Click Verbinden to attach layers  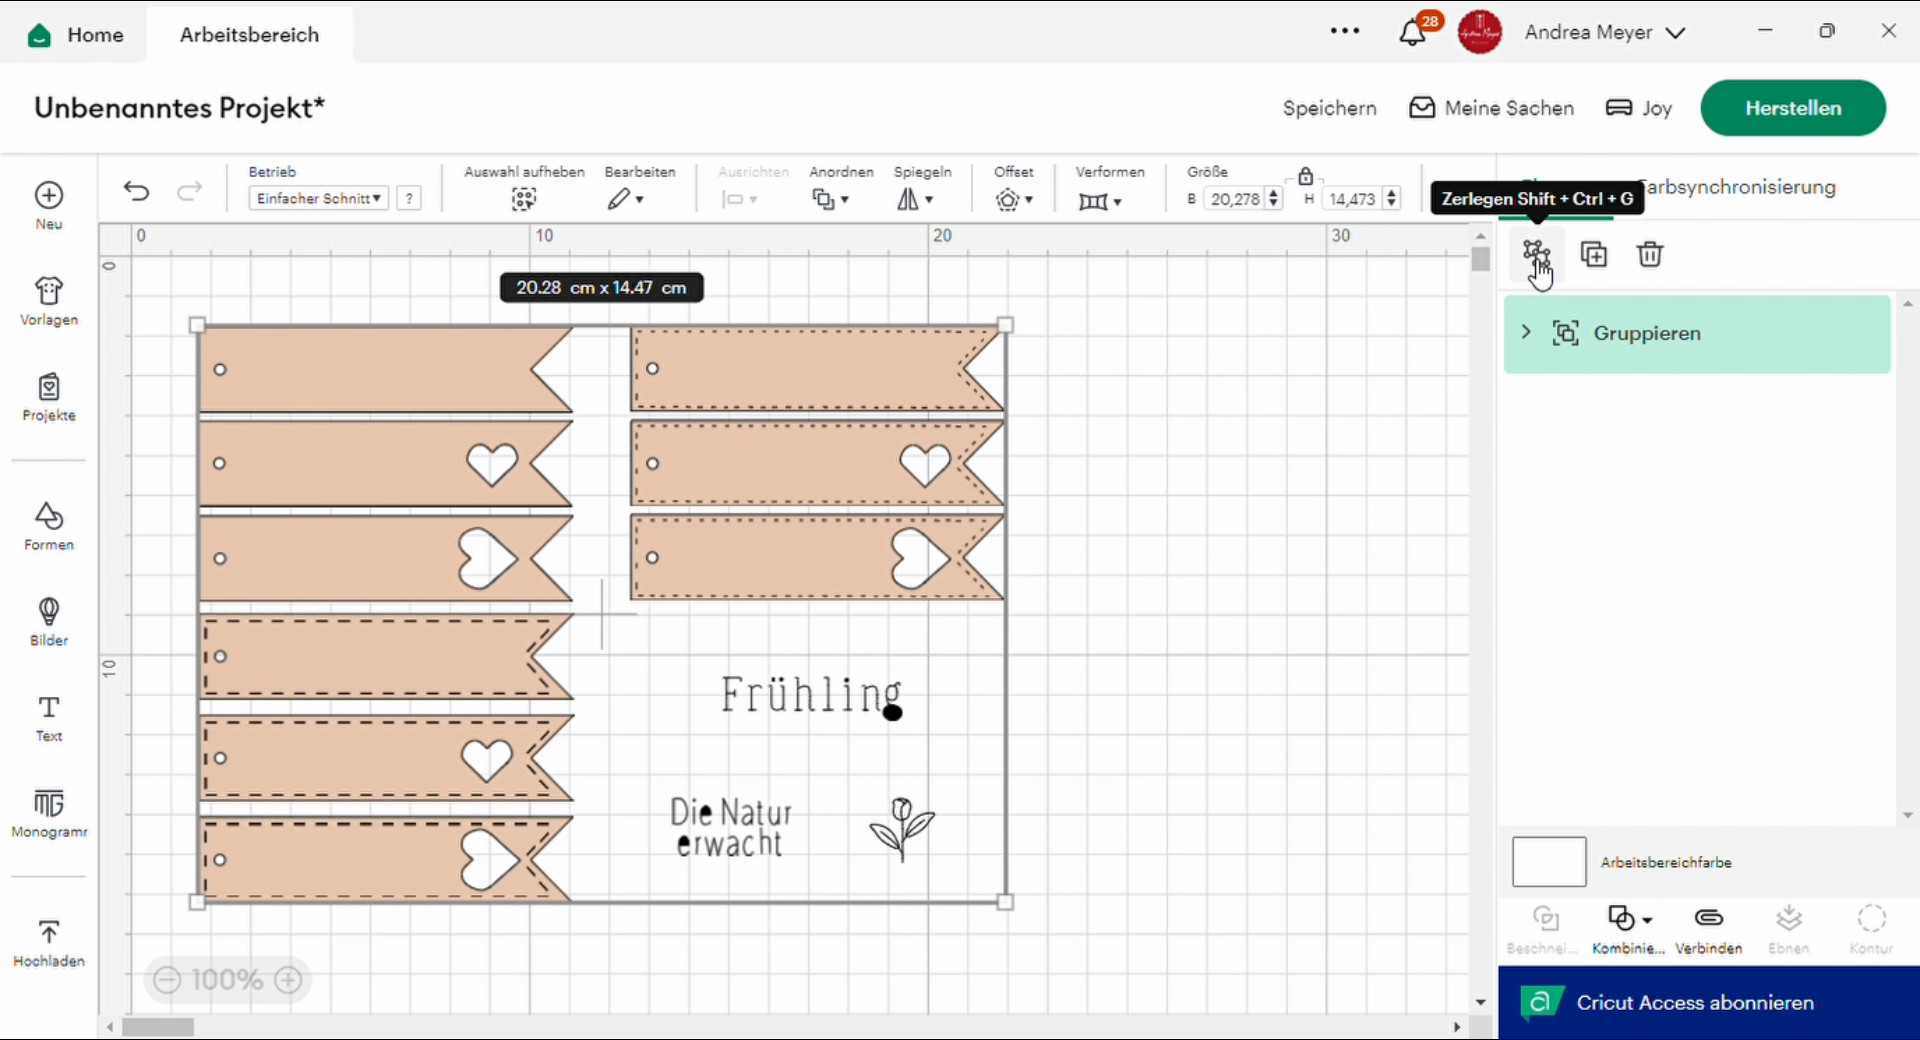(x=1708, y=928)
